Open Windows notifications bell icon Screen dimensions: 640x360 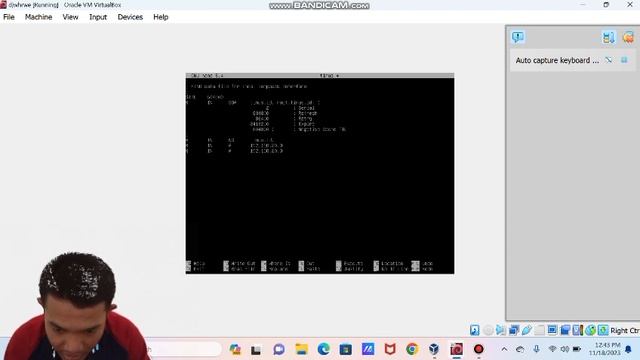(628, 349)
